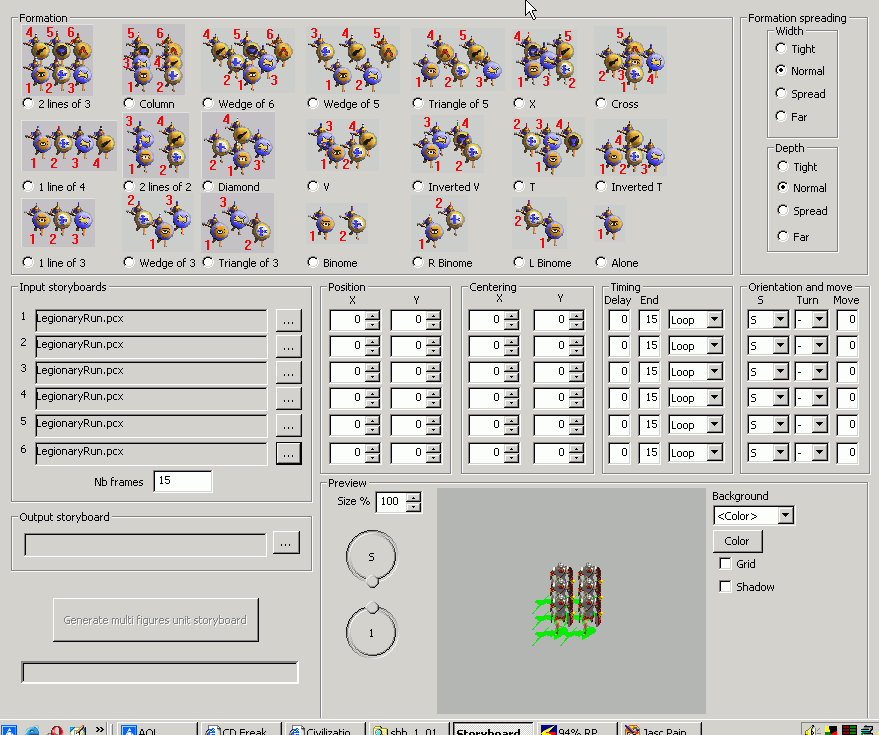Enable the Grid checkbox
Screen dimensions: 879x735
coord(725,563)
